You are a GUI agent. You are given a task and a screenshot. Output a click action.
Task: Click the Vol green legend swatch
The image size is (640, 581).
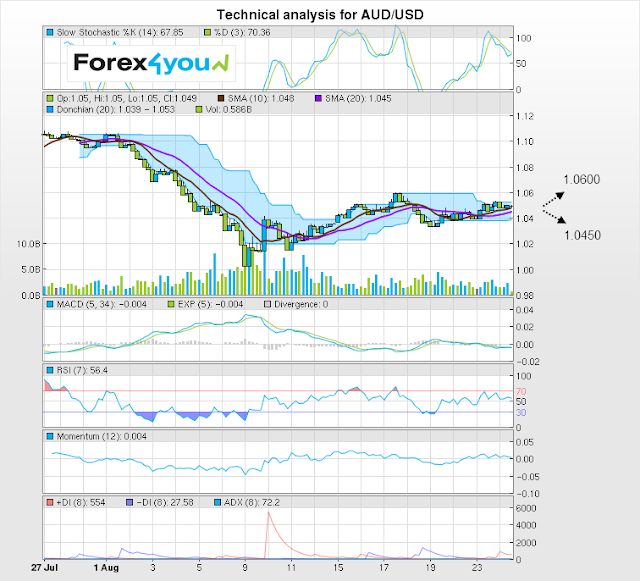click(x=199, y=109)
